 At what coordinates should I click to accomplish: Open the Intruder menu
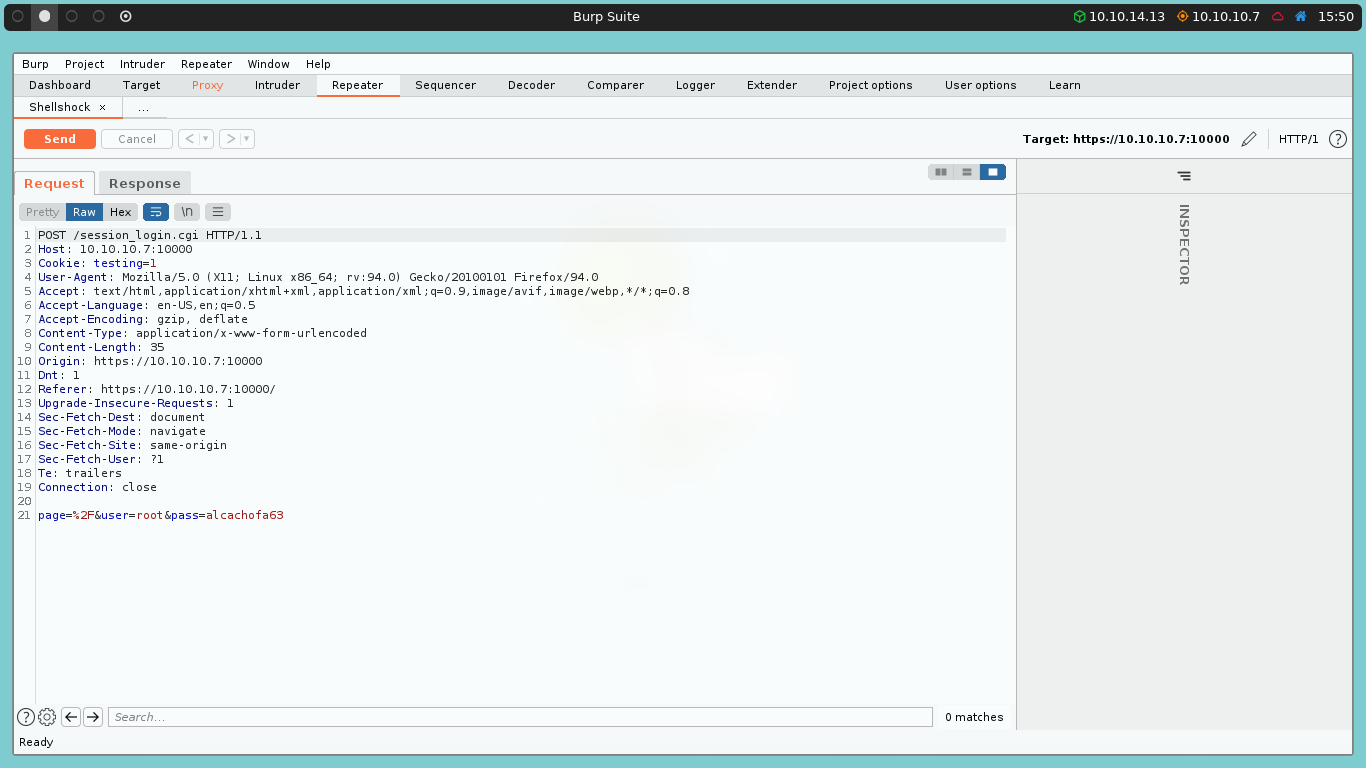click(x=142, y=64)
